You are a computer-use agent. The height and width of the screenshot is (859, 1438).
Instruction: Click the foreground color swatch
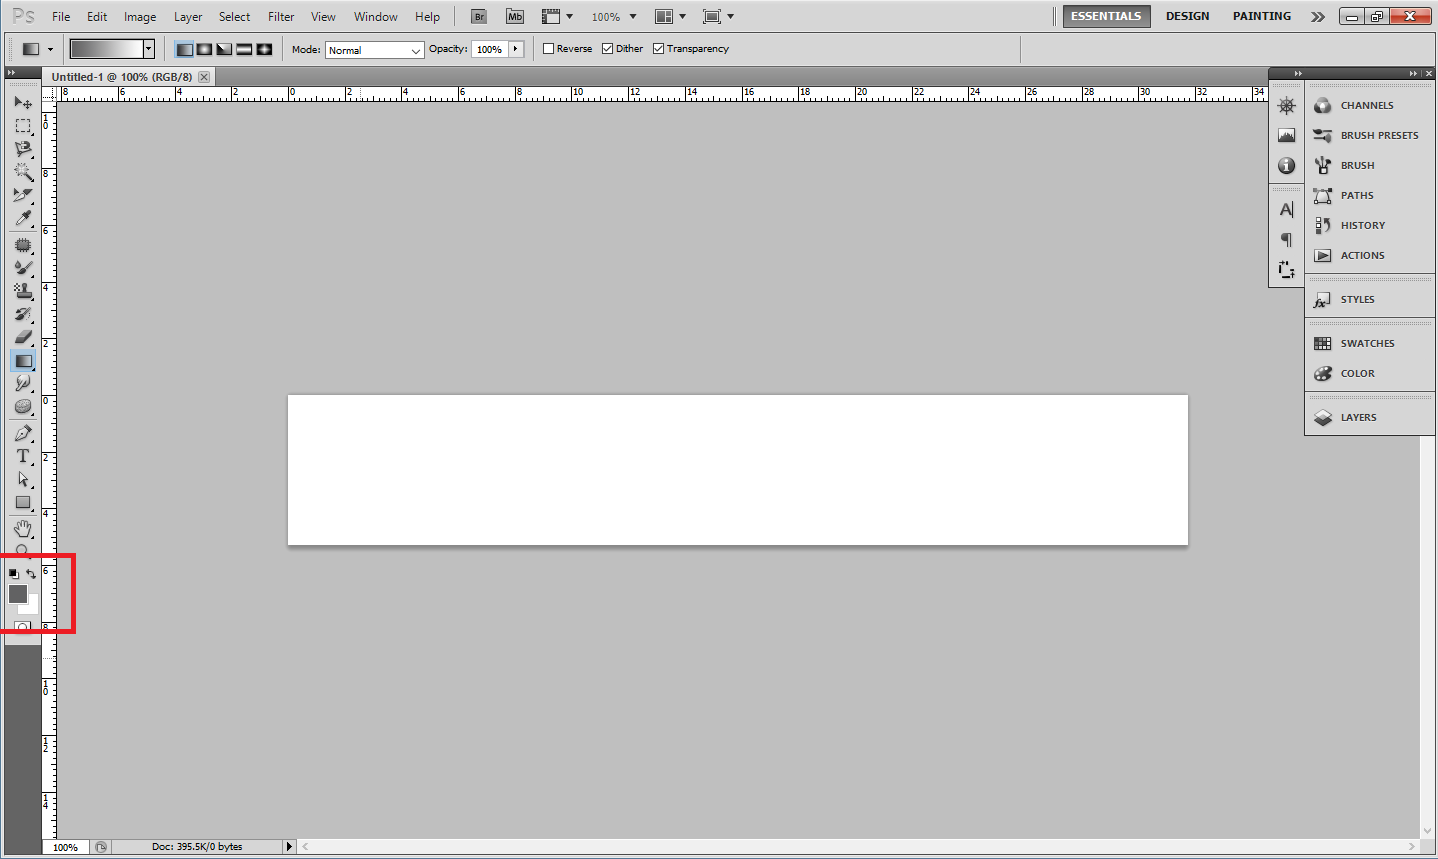click(17, 593)
